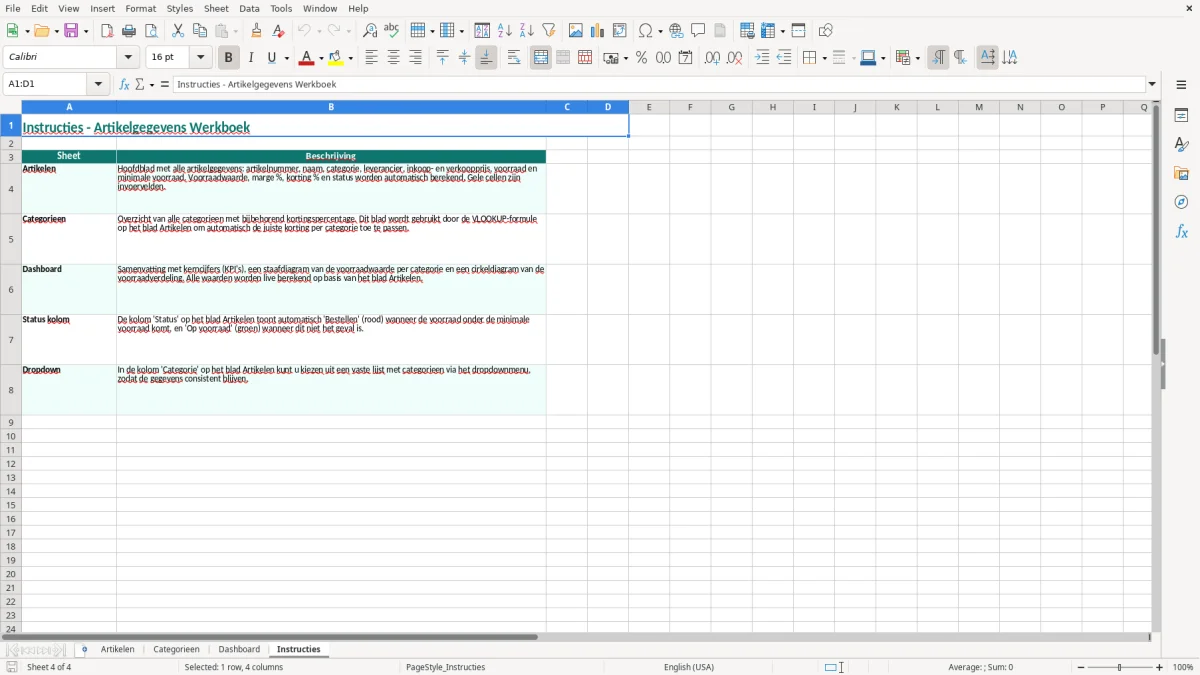Switch to the Dashboard sheet tab
The image size is (1200, 675).
(239, 650)
